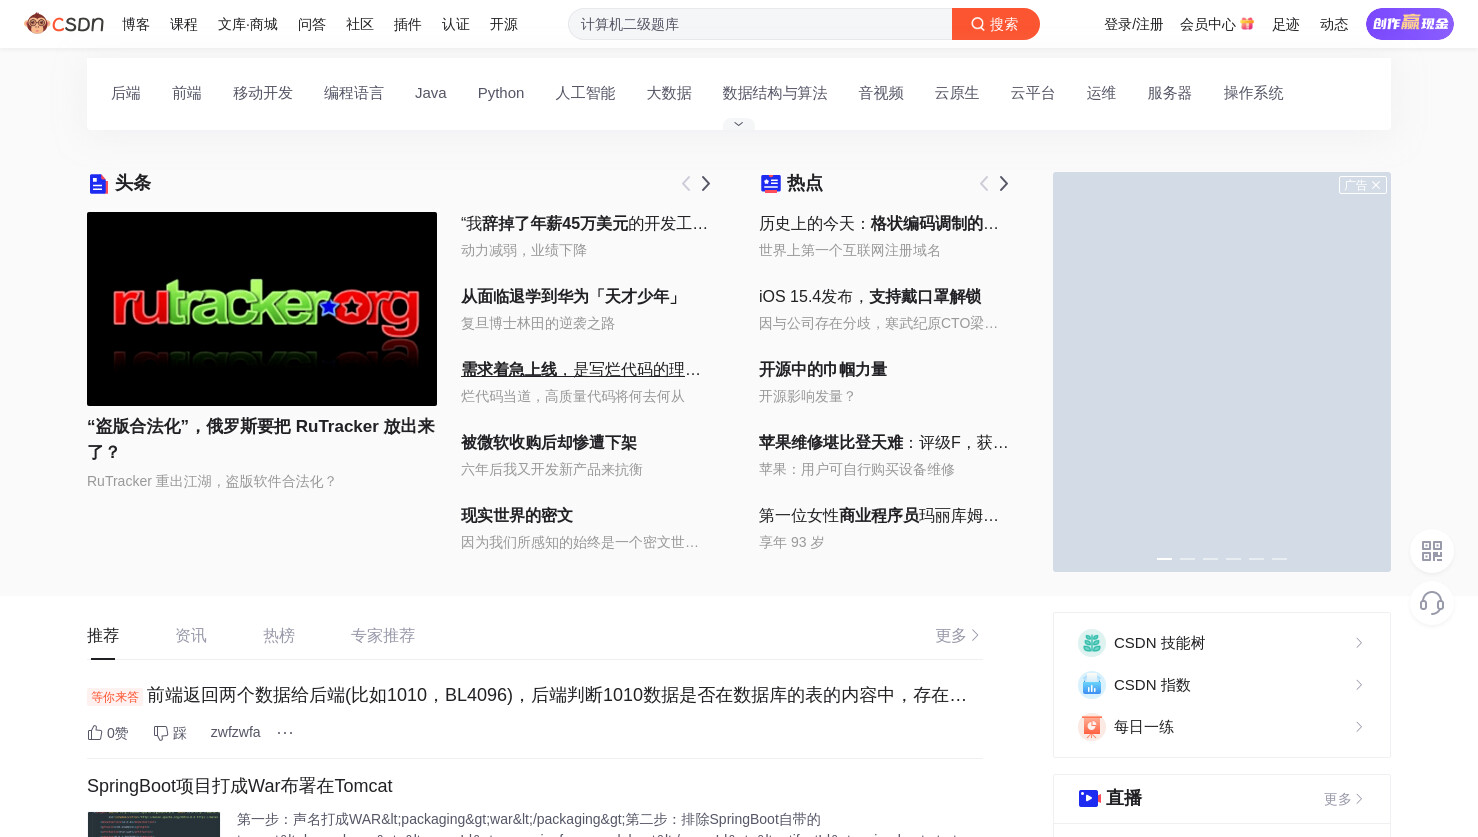1478x837 pixels.
Task: Open 现实世界的密文 article
Action: (517, 515)
